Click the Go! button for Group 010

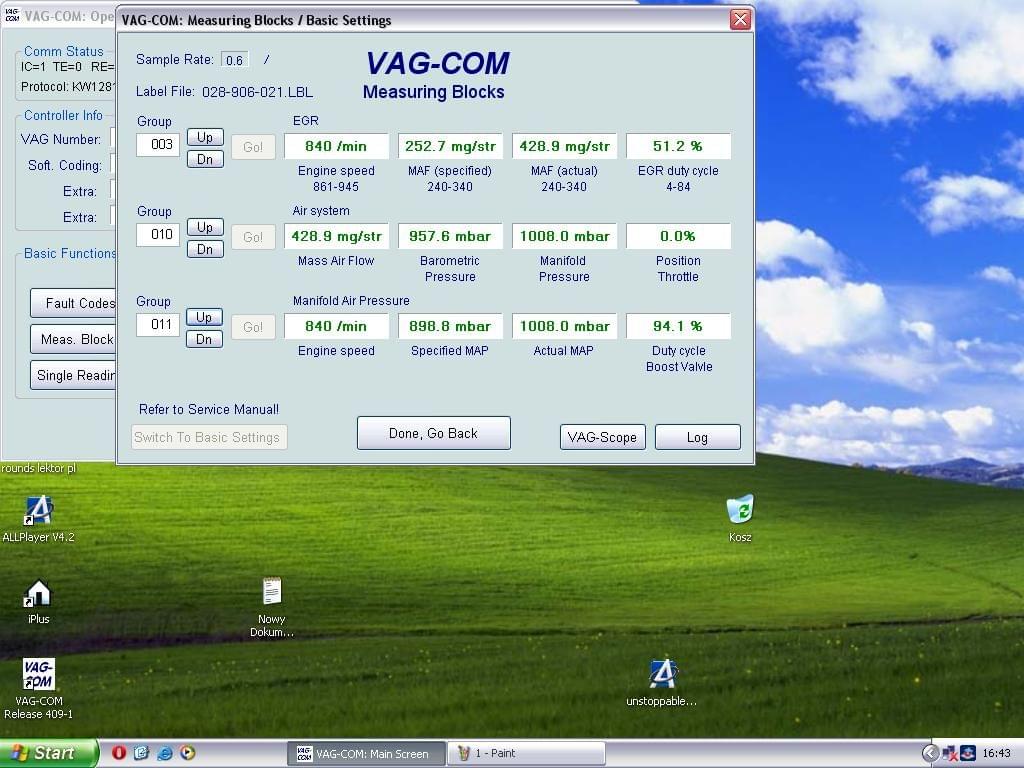pyautogui.click(x=253, y=237)
